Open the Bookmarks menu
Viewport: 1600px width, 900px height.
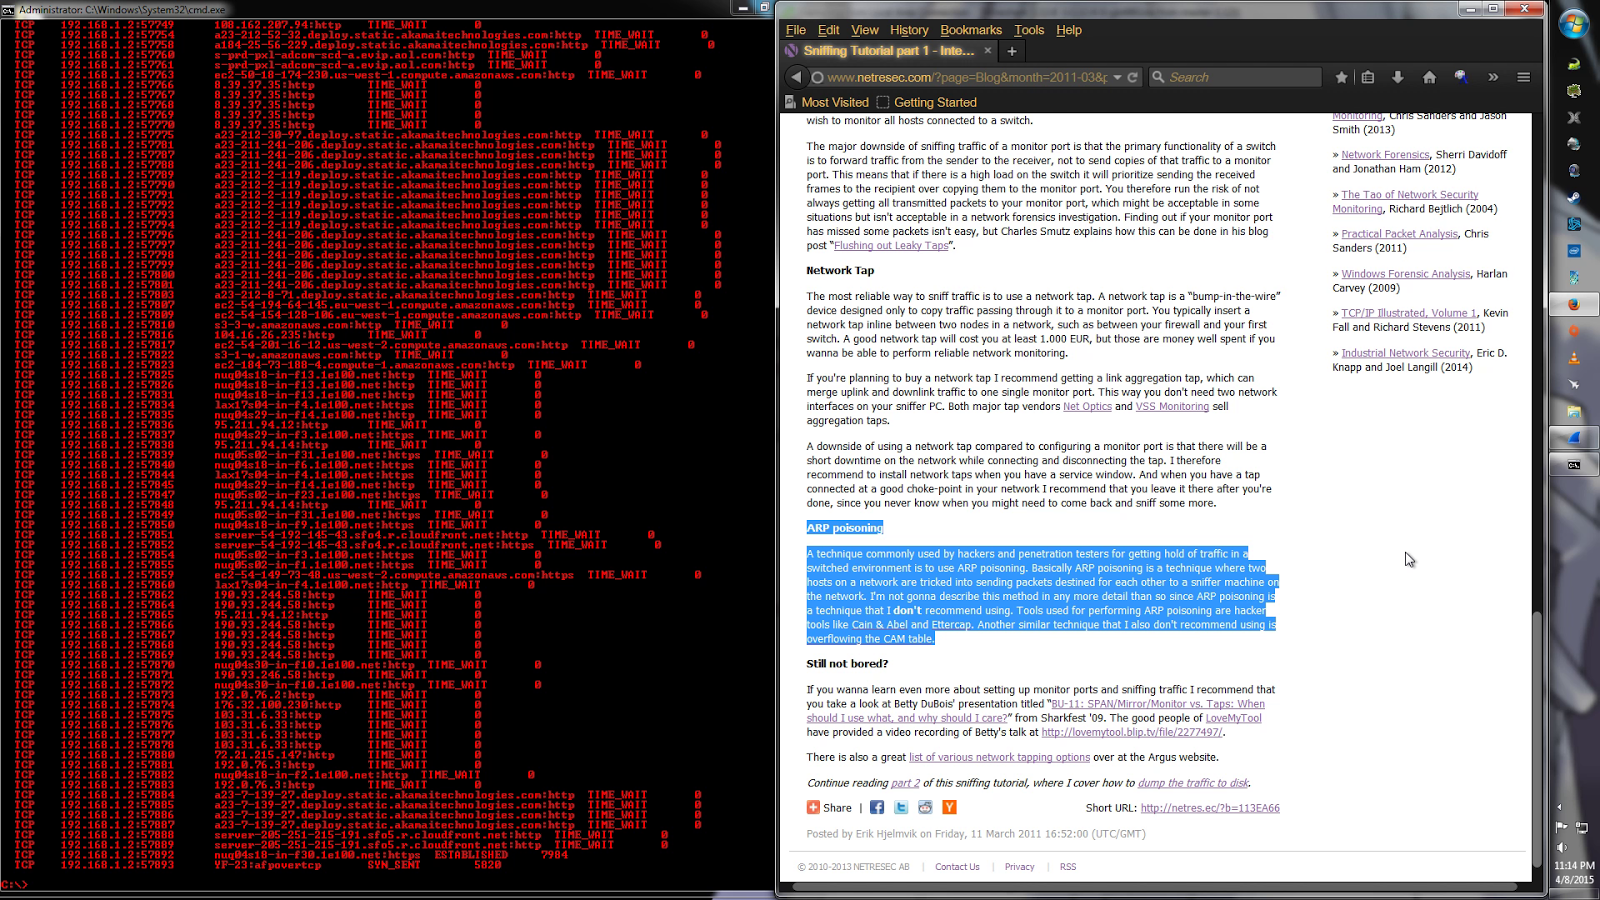971,30
